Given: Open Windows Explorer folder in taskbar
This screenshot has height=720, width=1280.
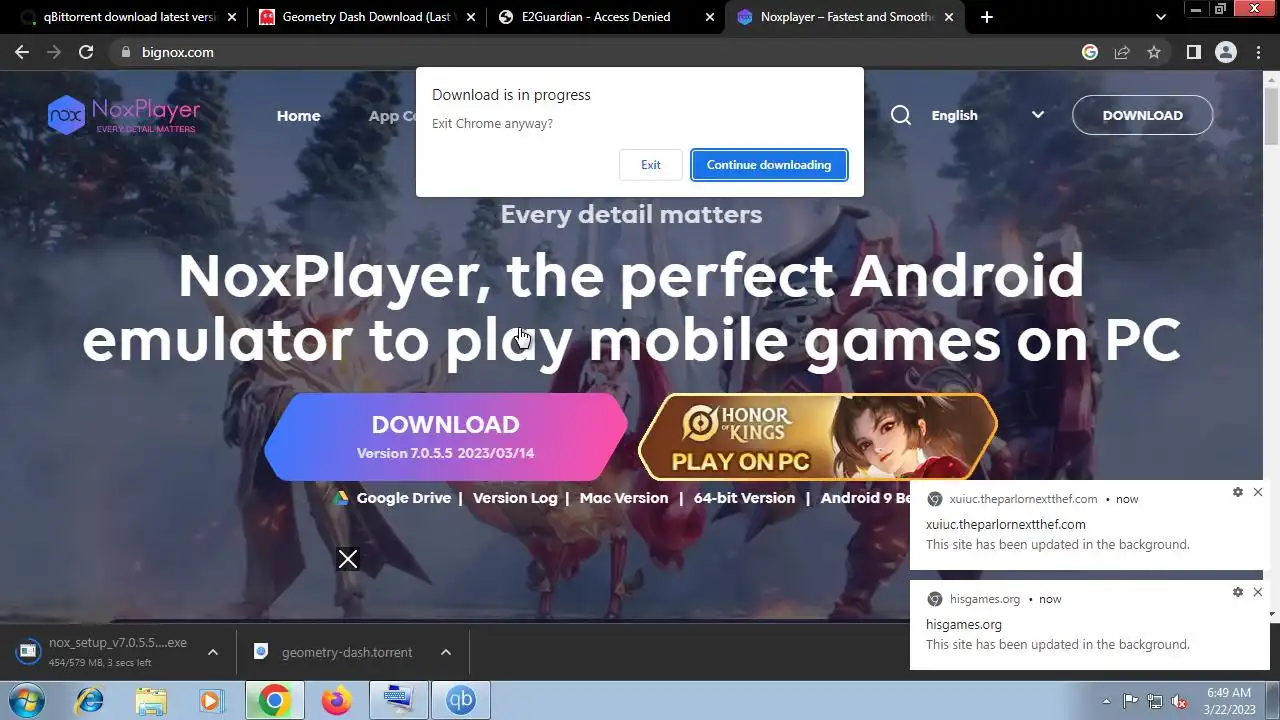Looking at the screenshot, I should tap(151, 701).
